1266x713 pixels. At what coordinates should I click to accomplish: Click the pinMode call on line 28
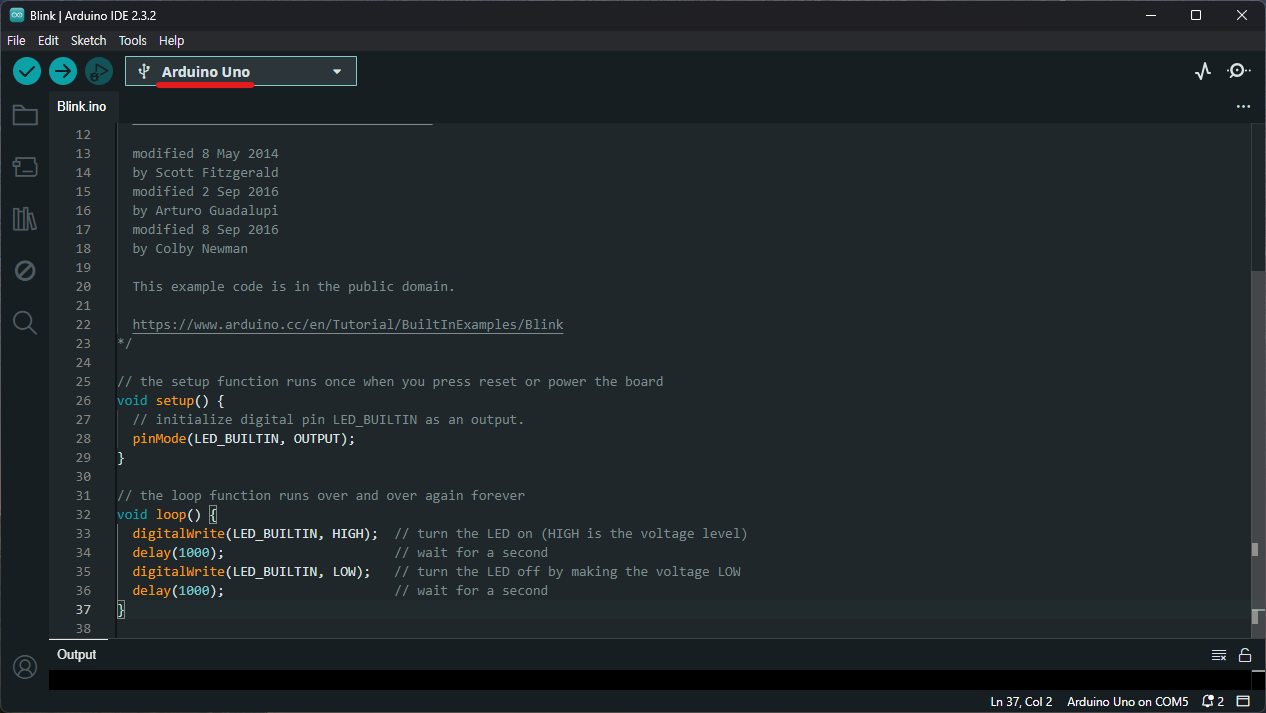coord(244,439)
